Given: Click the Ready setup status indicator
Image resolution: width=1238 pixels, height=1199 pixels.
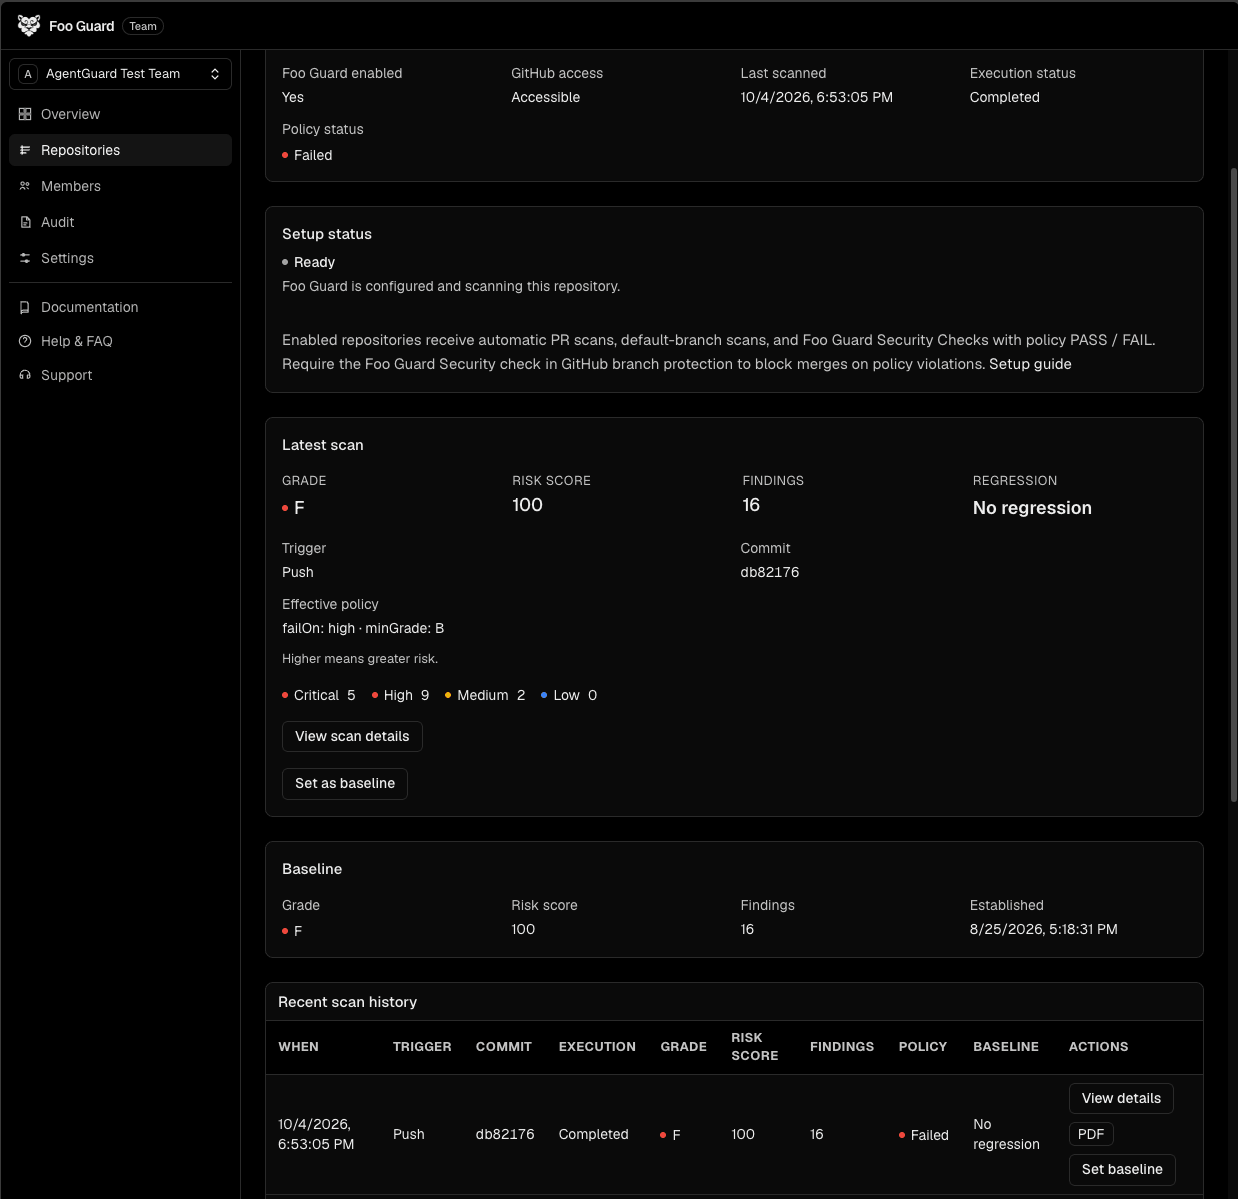Looking at the screenshot, I should [308, 262].
